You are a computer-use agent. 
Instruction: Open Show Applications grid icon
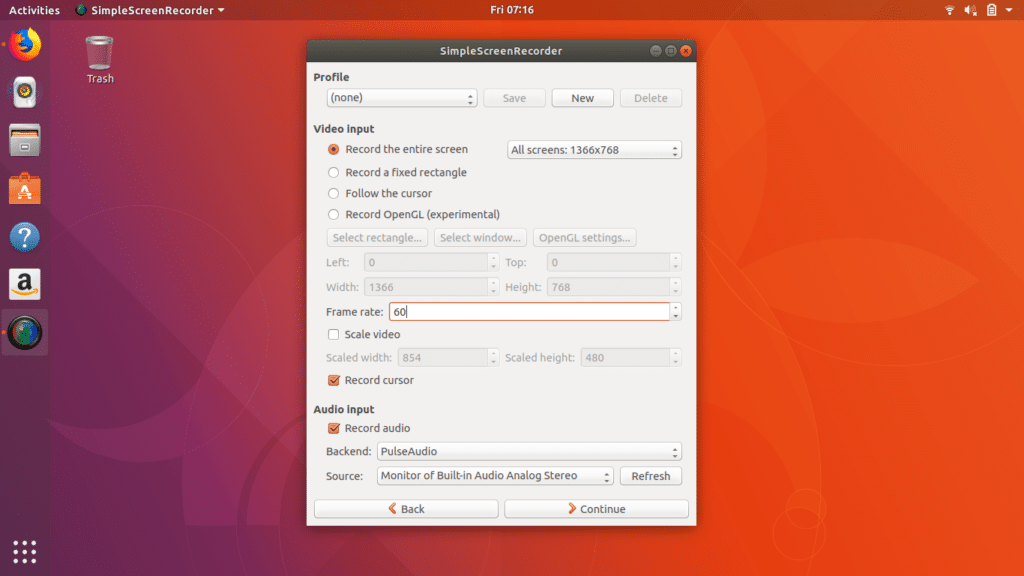click(x=24, y=551)
